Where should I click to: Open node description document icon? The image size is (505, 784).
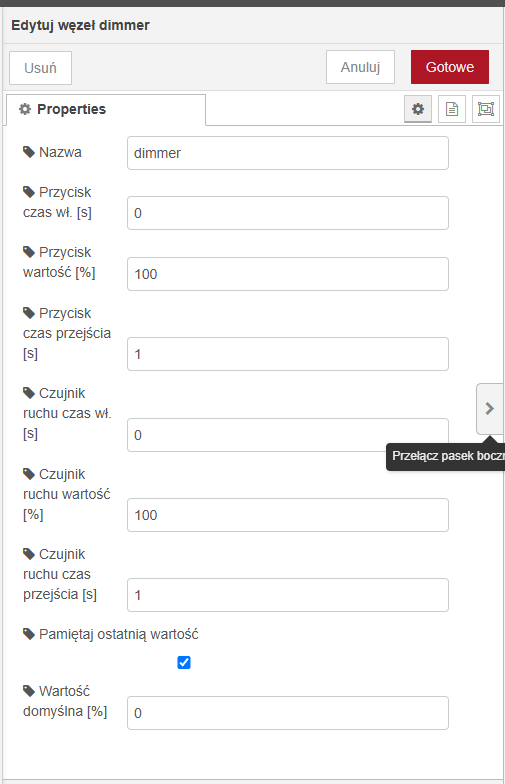click(452, 108)
